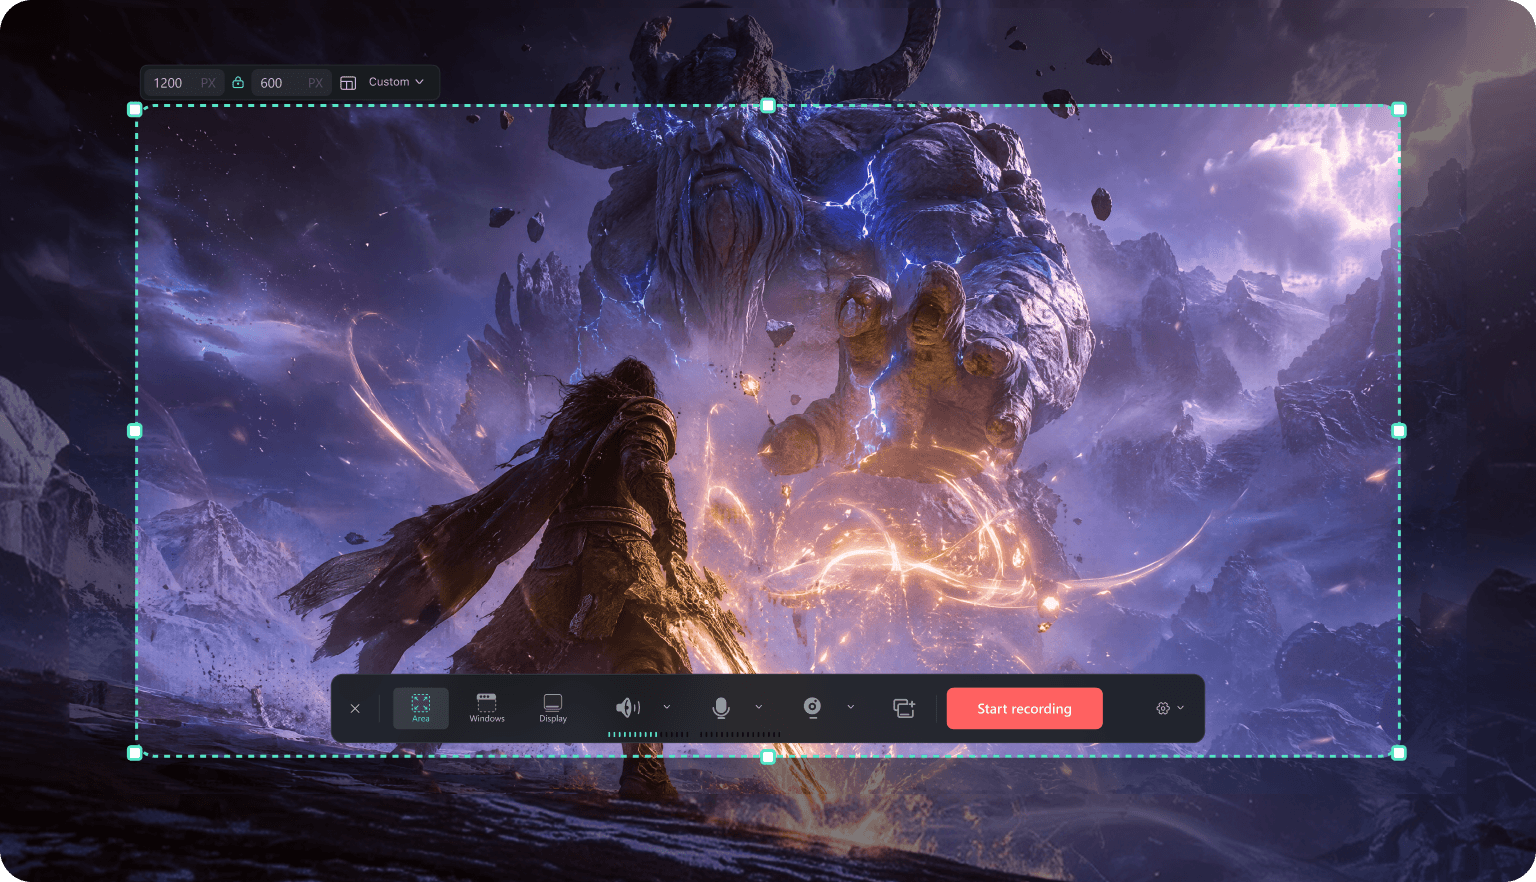The height and width of the screenshot is (882, 1536).
Task: Click the layout icon before Custom
Action: [348, 83]
